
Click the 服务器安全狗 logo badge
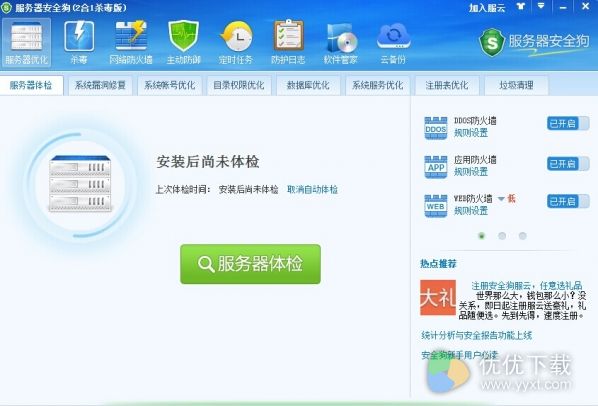tap(534, 42)
